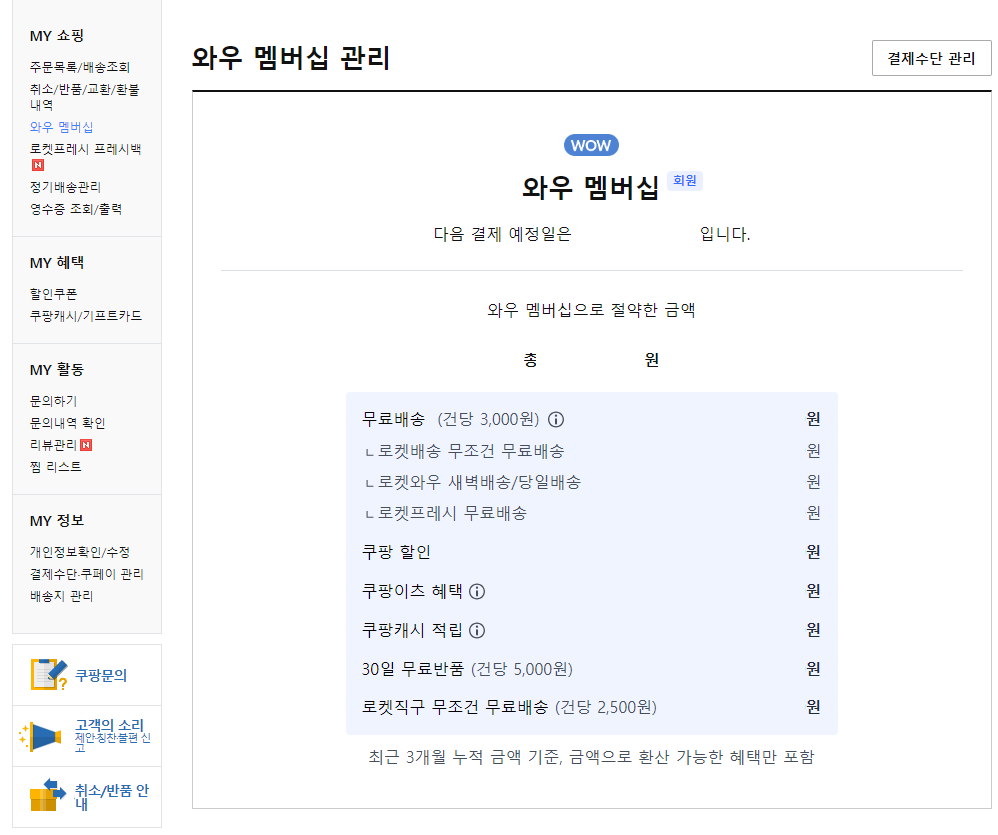Click the 회원 badge beside 와우 멤버십
The image size is (998, 835).
click(x=684, y=181)
